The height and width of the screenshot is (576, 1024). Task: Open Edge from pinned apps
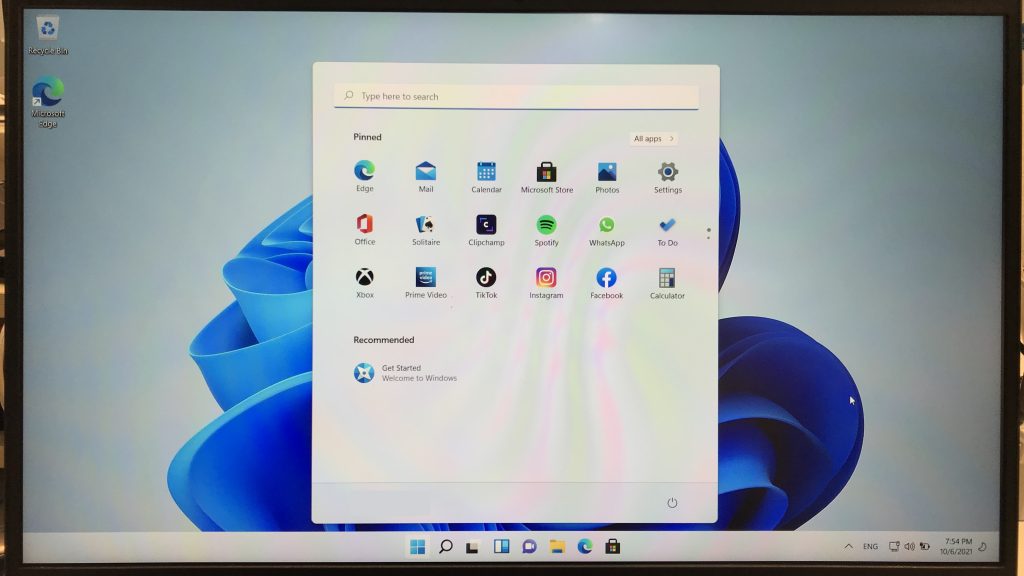click(364, 176)
